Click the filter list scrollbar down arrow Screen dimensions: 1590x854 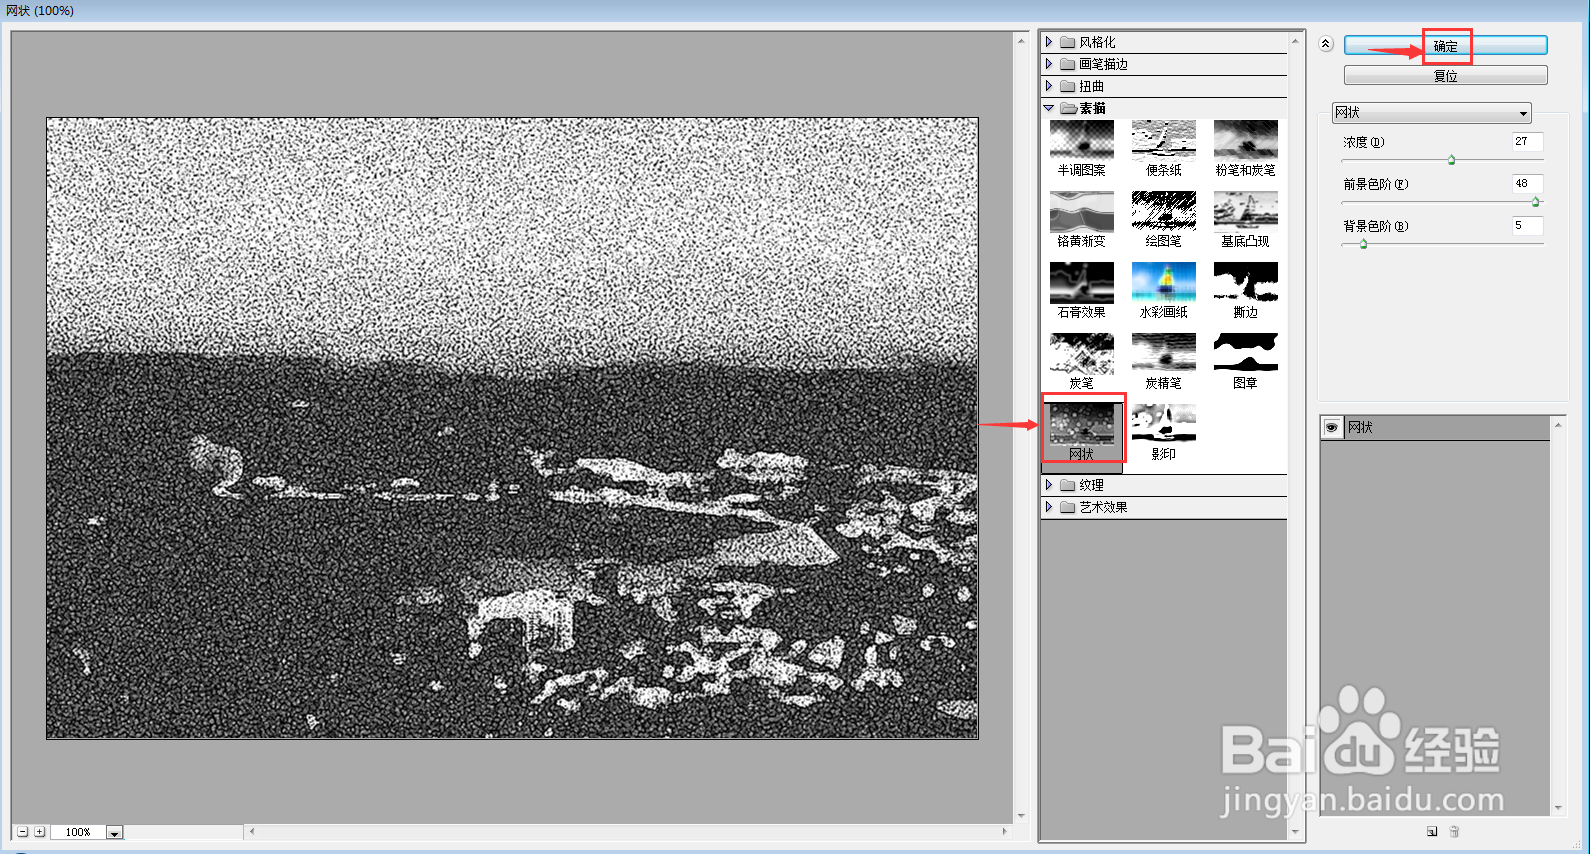tap(1295, 832)
